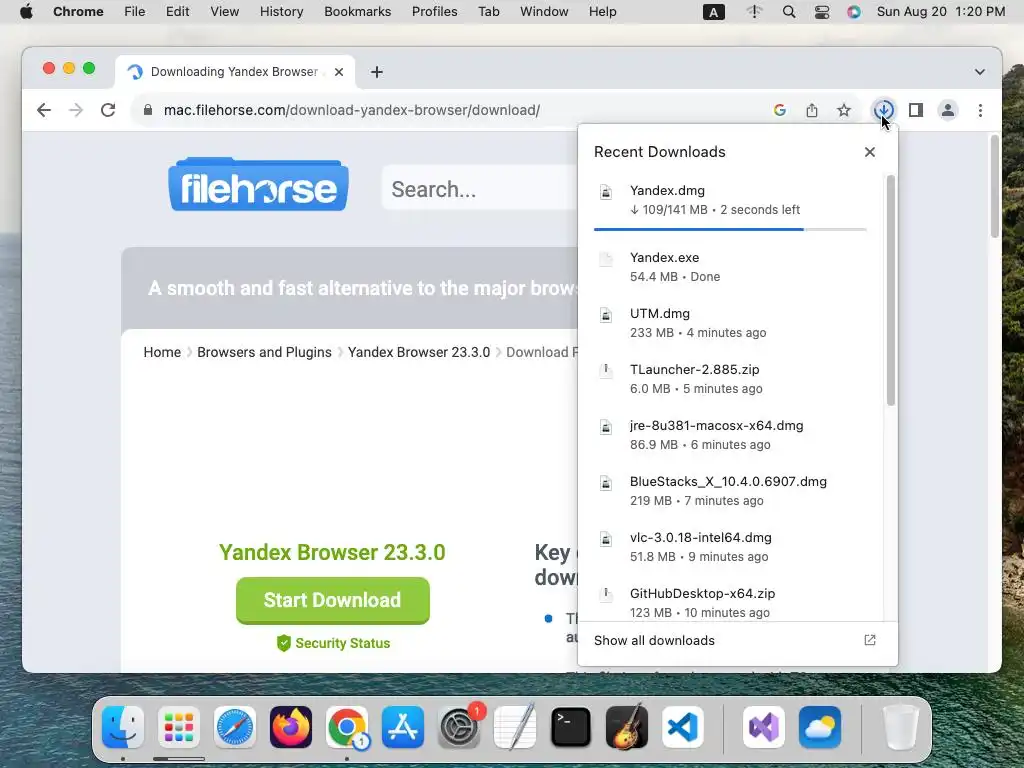Close the Downloading Yandex Browser tab
The width and height of the screenshot is (1024, 768).
pyautogui.click(x=339, y=72)
